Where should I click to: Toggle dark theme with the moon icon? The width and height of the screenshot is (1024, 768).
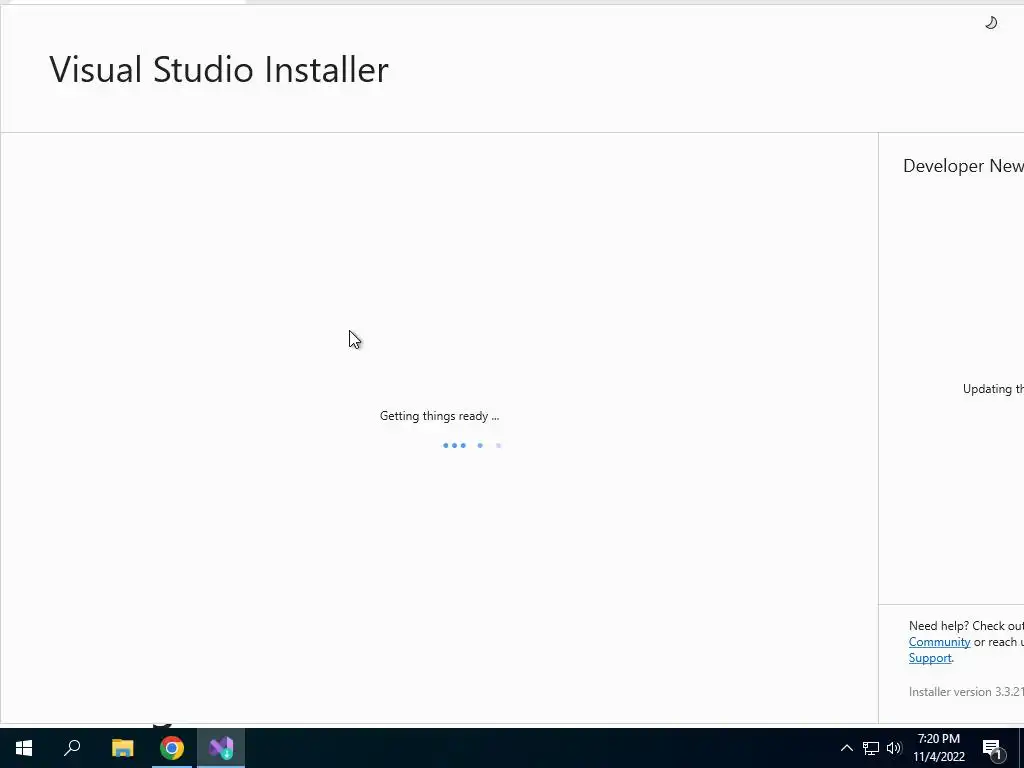991,23
